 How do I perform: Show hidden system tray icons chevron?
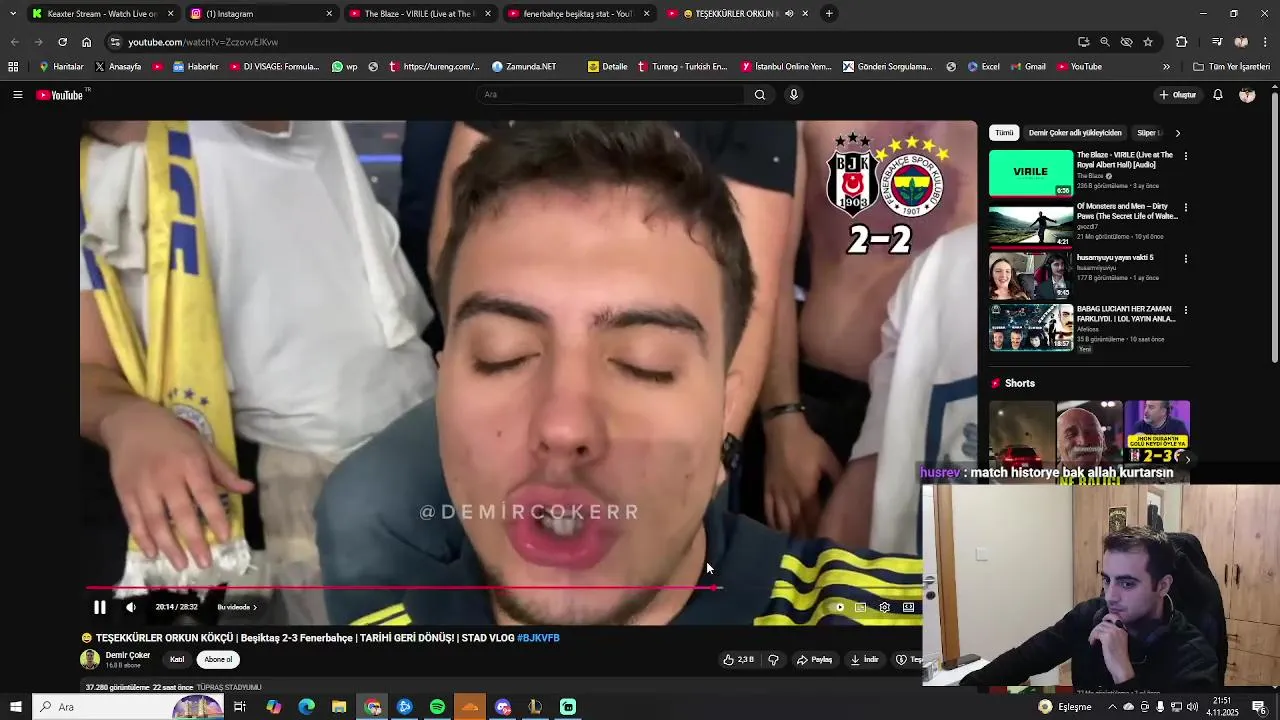coord(1112,707)
